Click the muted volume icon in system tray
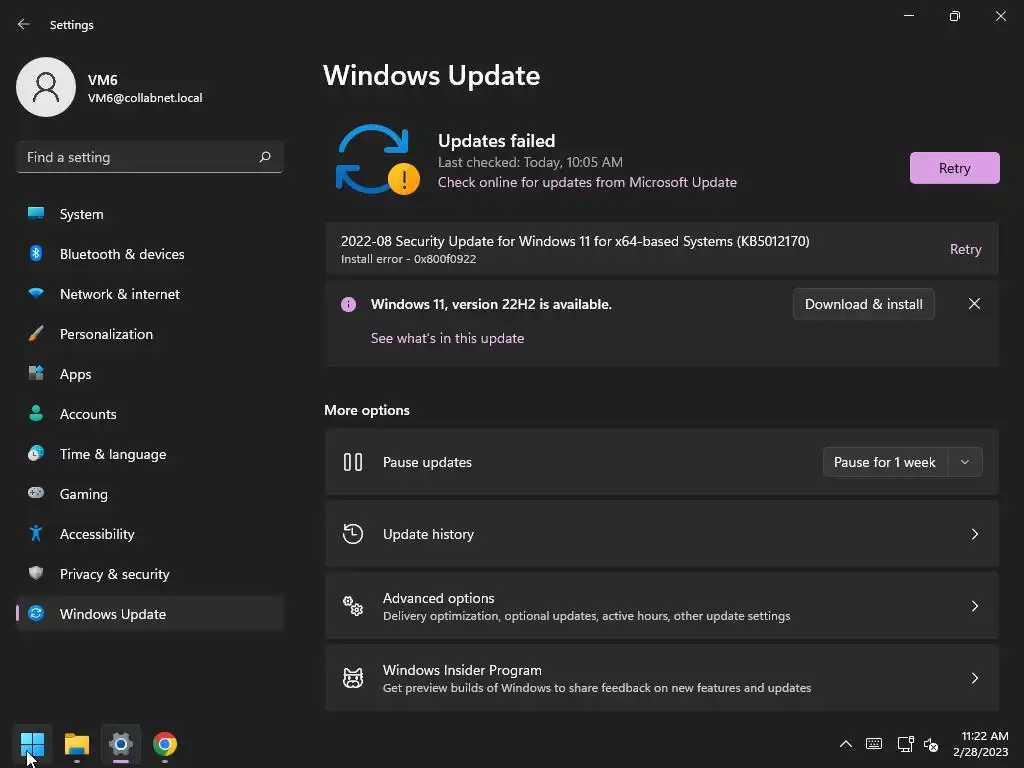 pyautogui.click(x=931, y=744)
